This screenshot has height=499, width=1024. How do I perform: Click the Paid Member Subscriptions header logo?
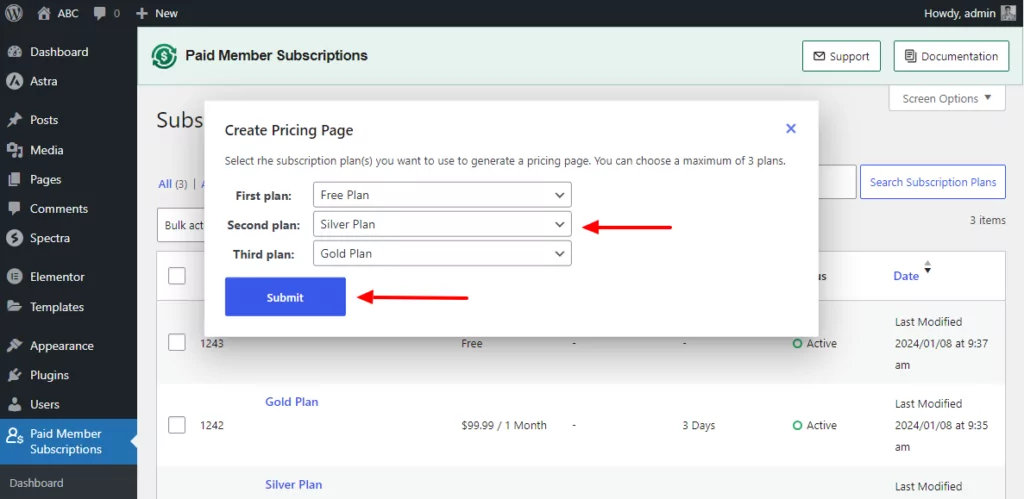pyautogui.click(x=164, y=56)
